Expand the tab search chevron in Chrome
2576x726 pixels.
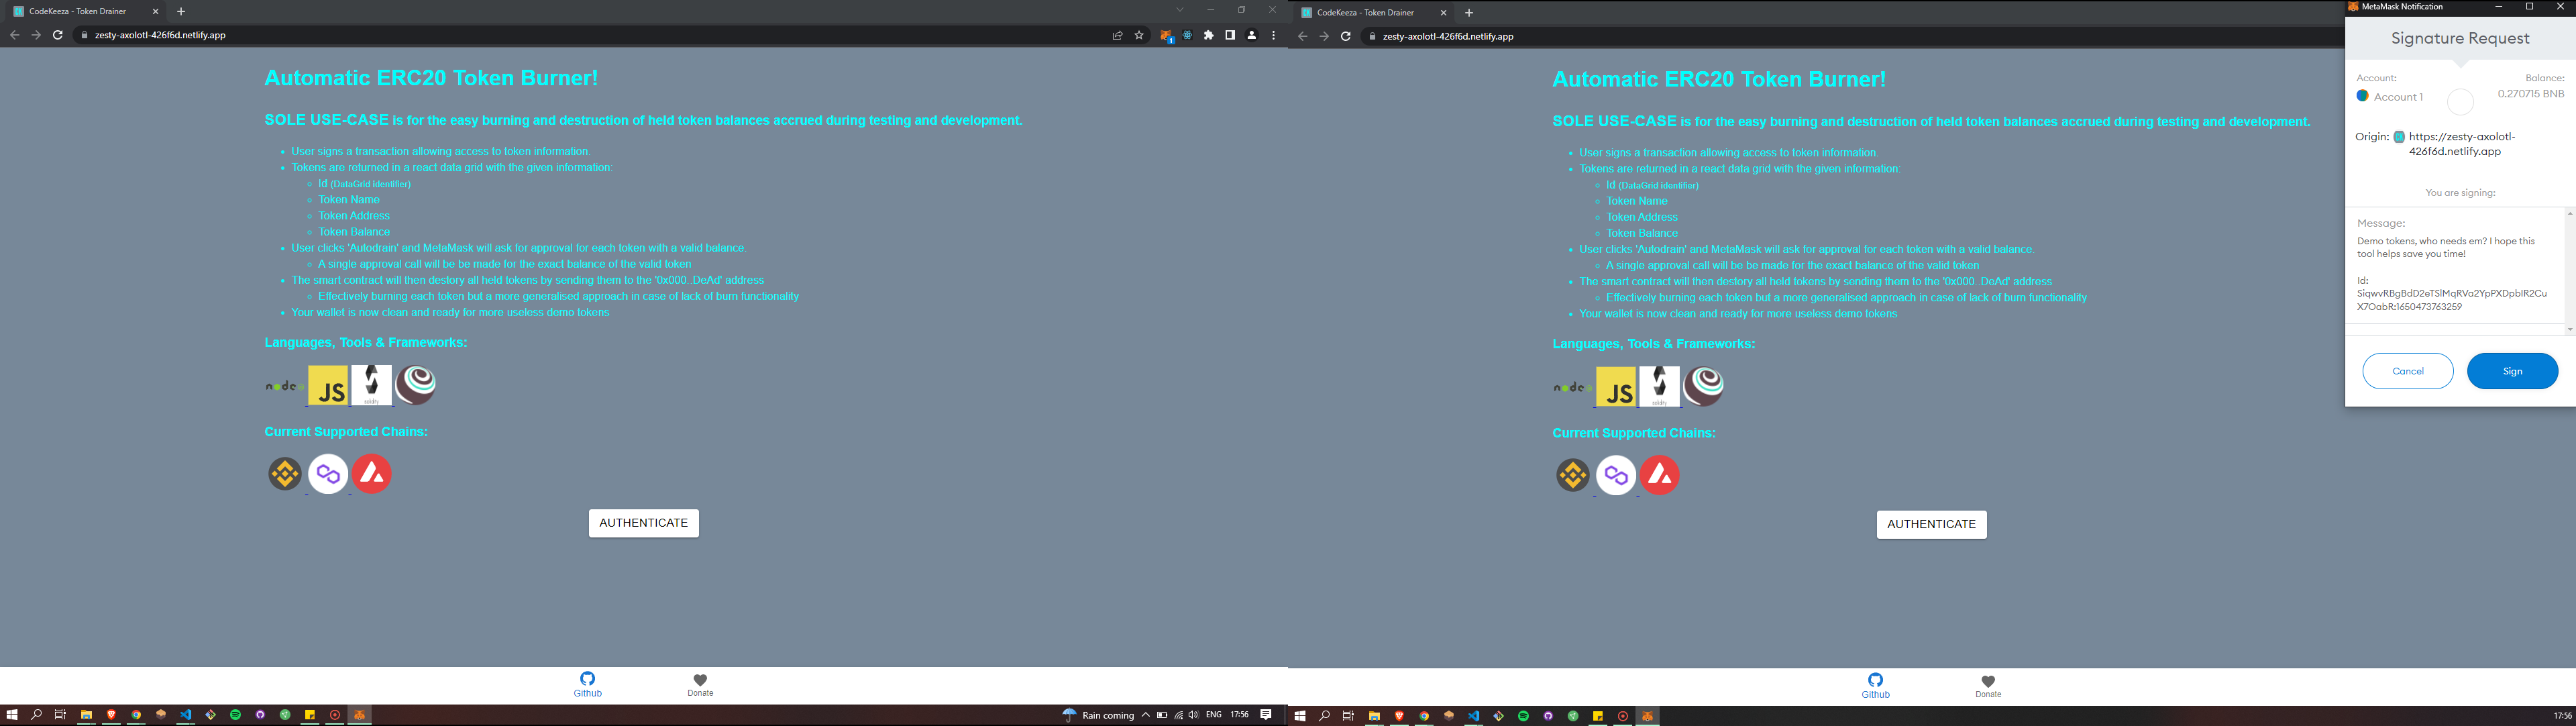click(x=1179, y=10)
